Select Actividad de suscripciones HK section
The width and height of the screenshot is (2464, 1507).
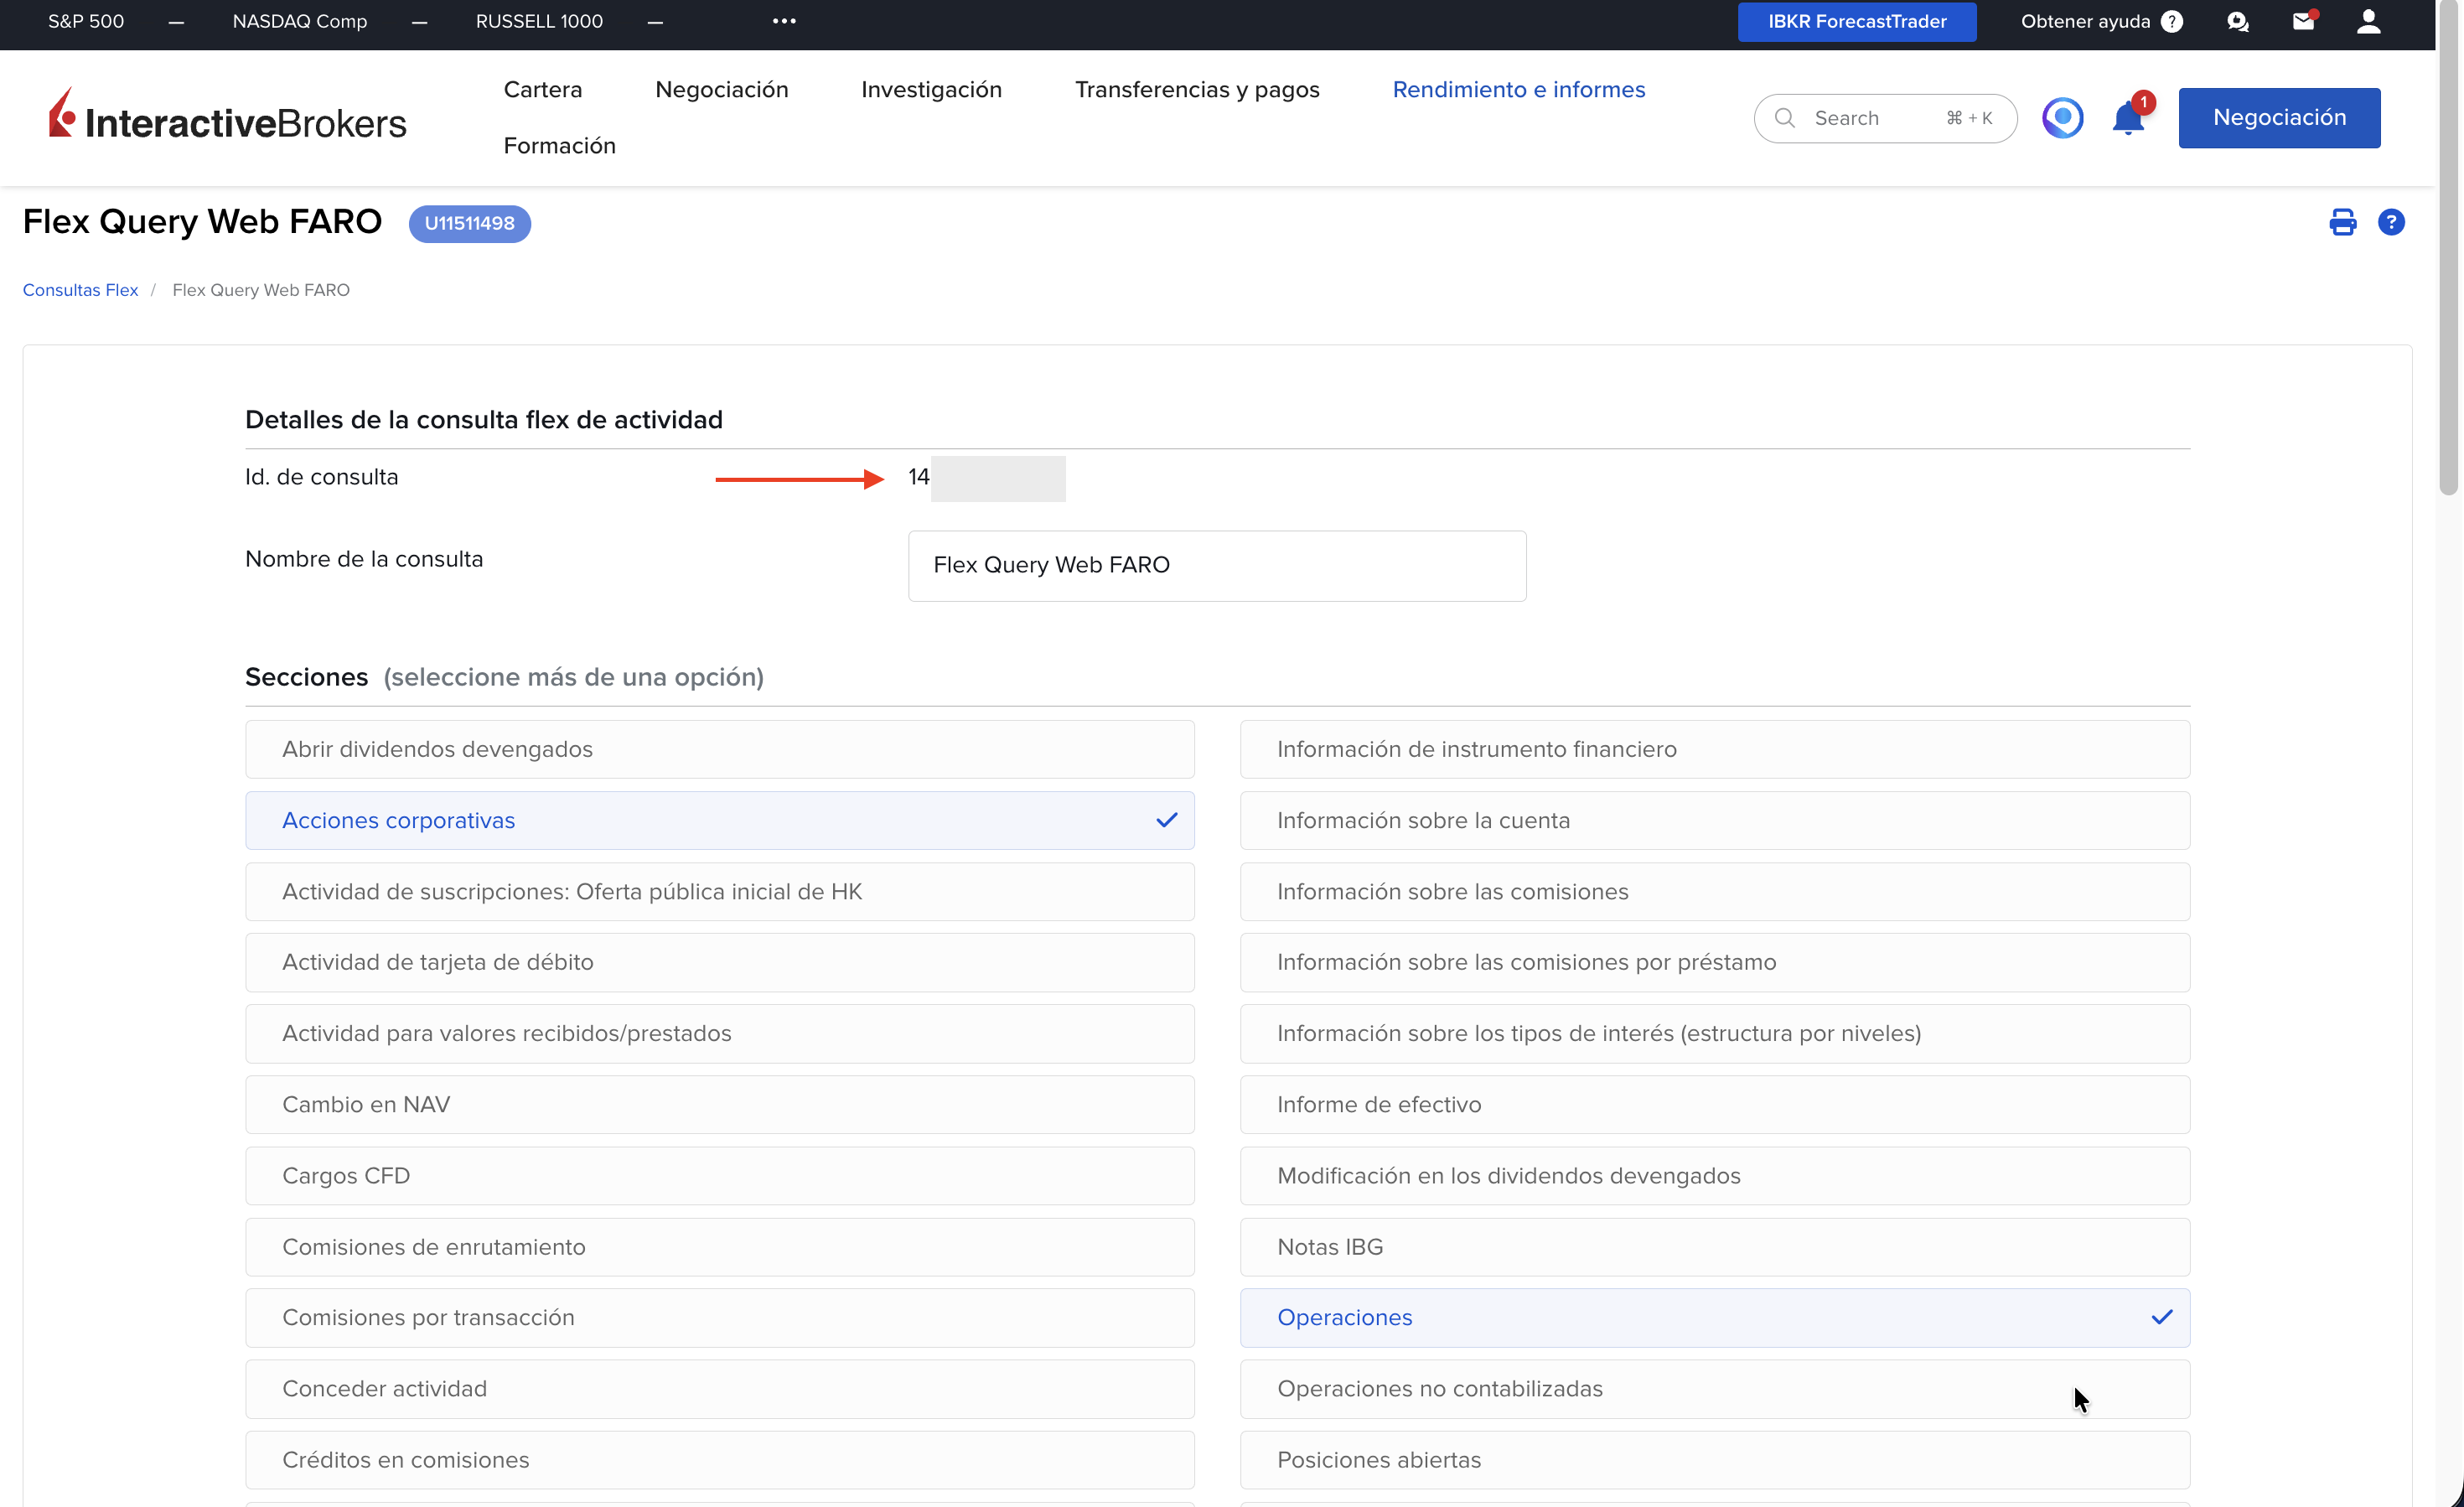720,891
